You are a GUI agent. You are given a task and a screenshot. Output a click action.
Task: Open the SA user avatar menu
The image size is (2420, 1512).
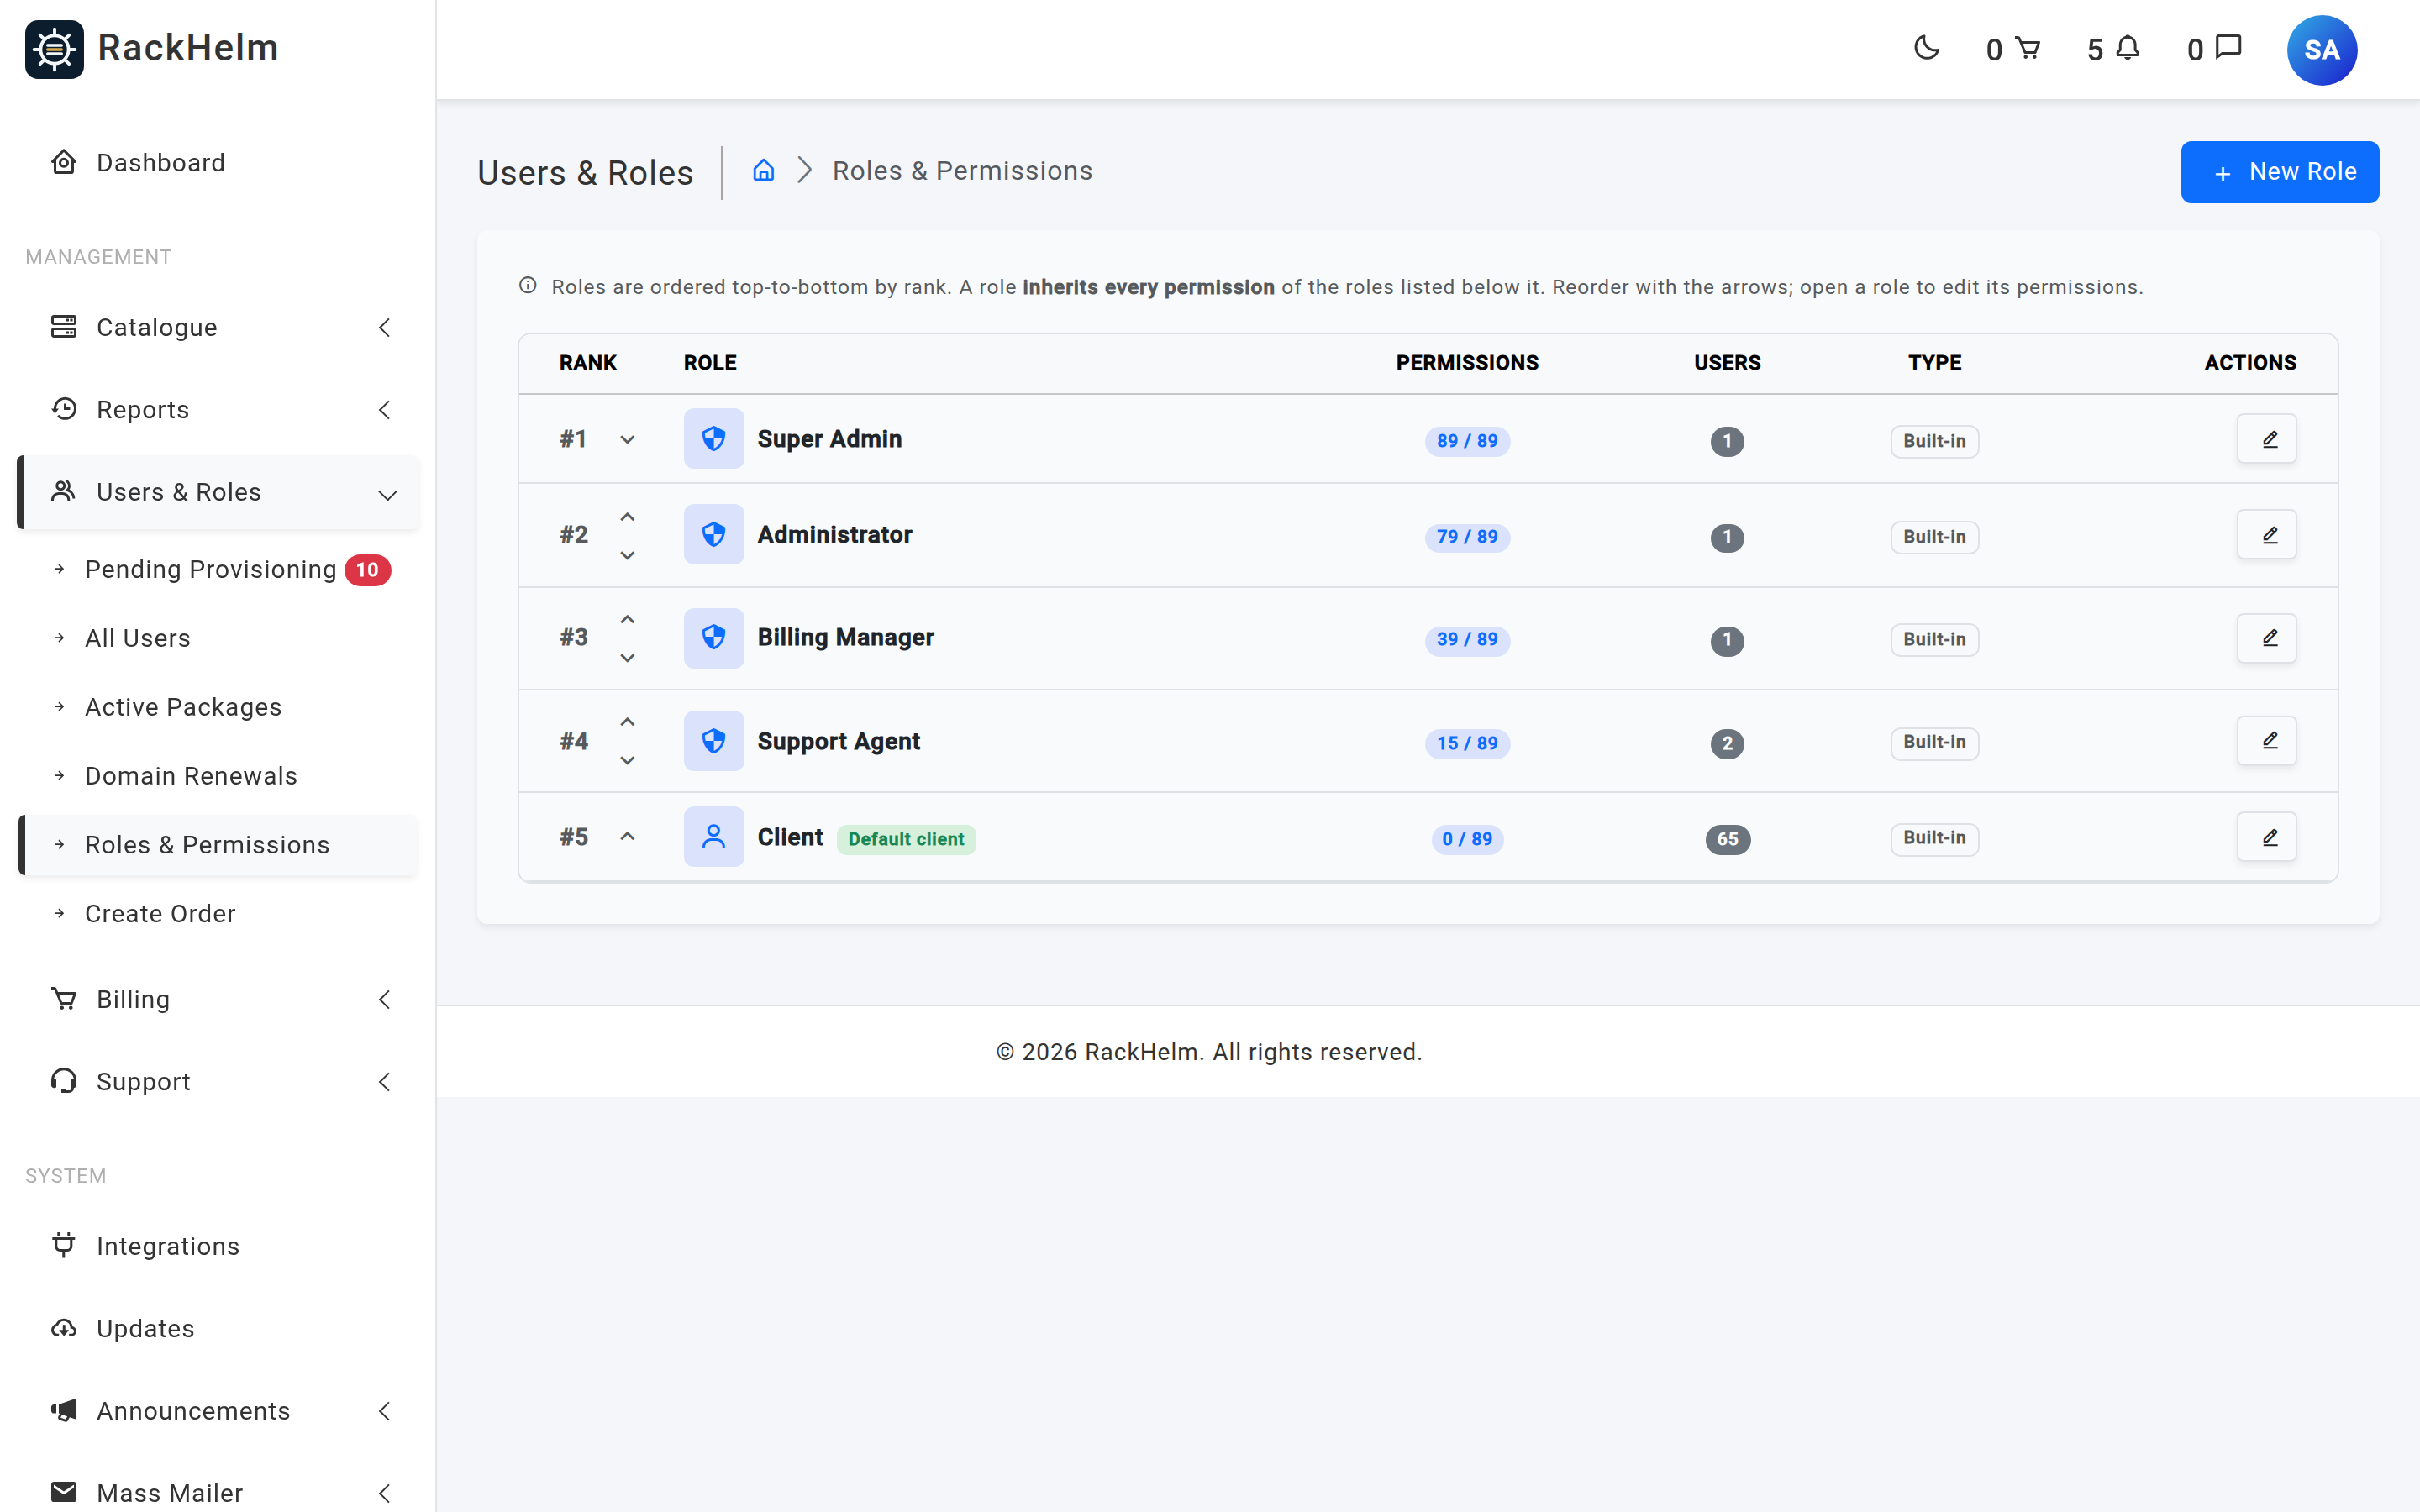pyautogui.click(x=2321, y=50)
